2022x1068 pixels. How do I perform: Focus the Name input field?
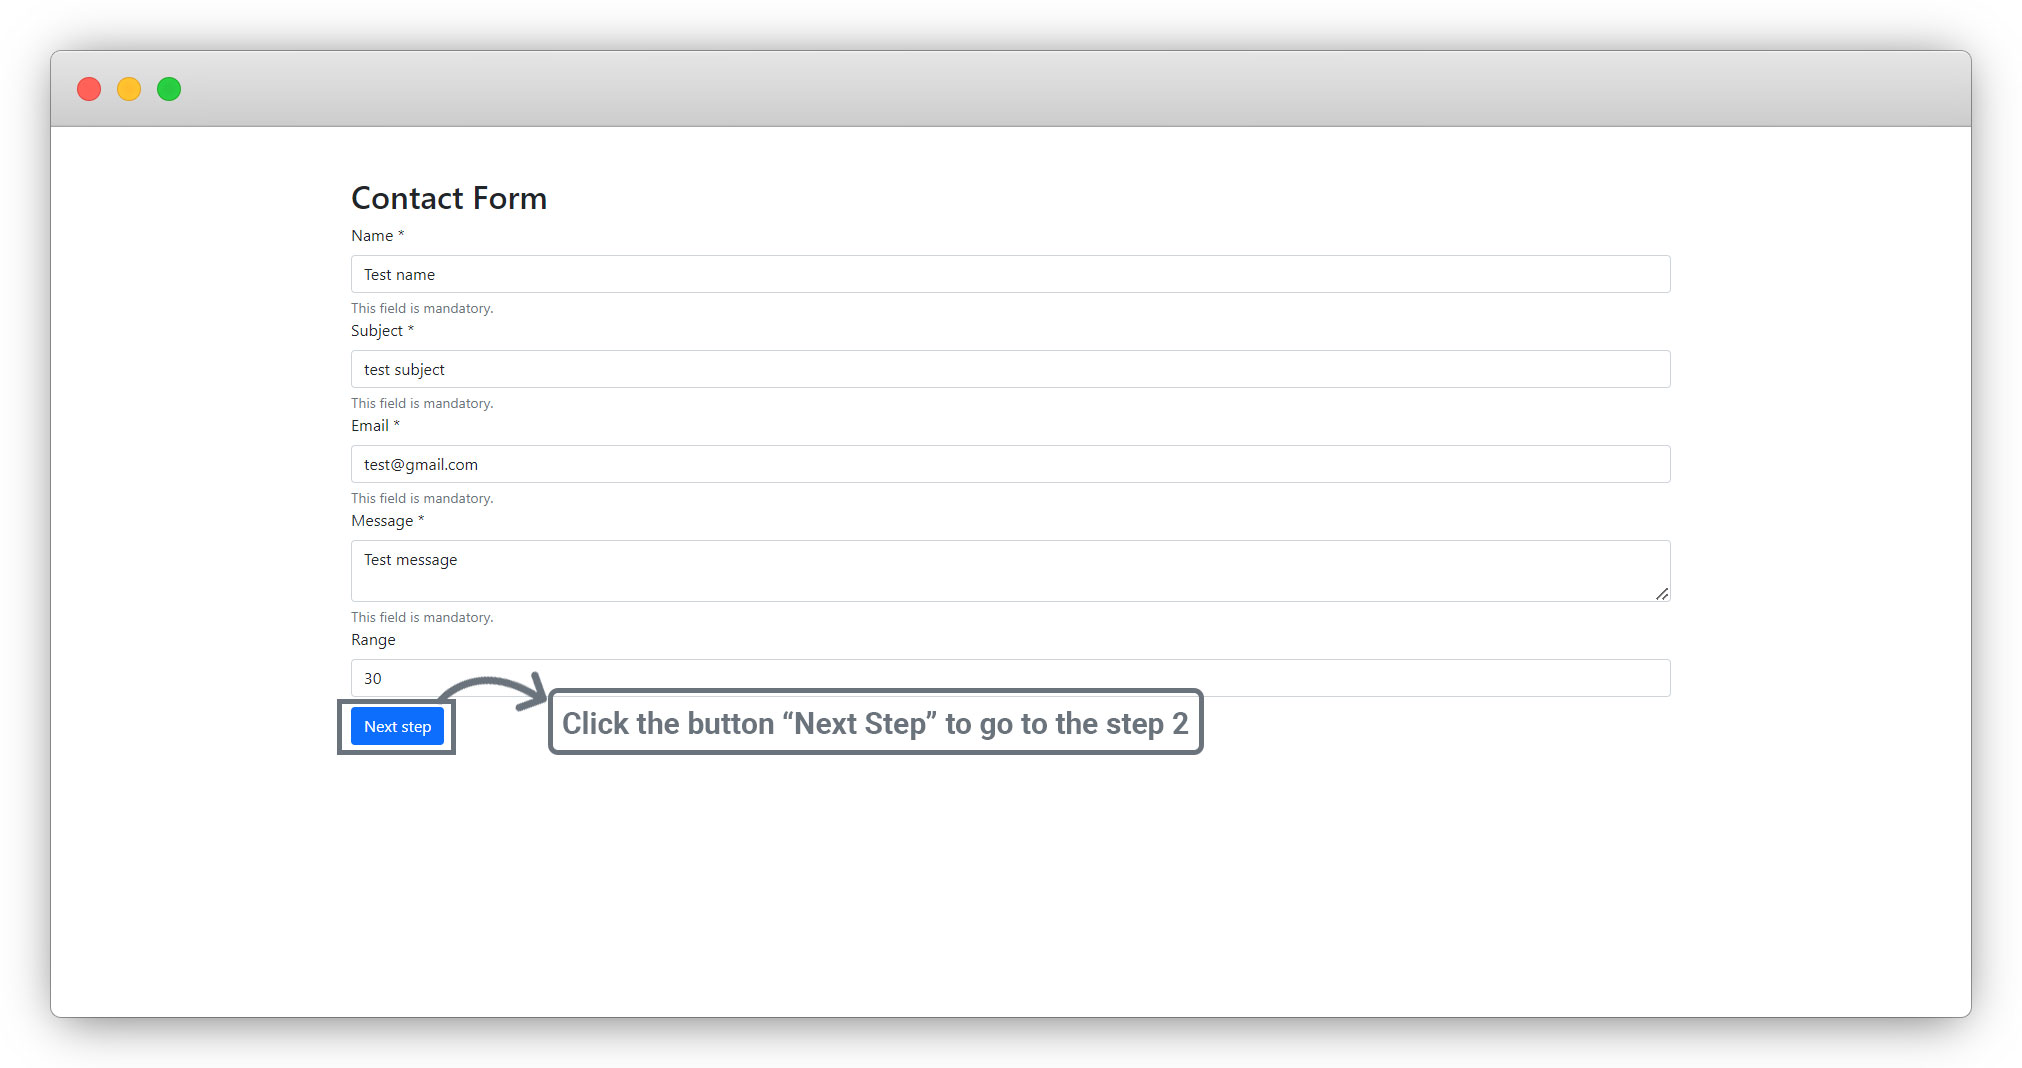1010,274
